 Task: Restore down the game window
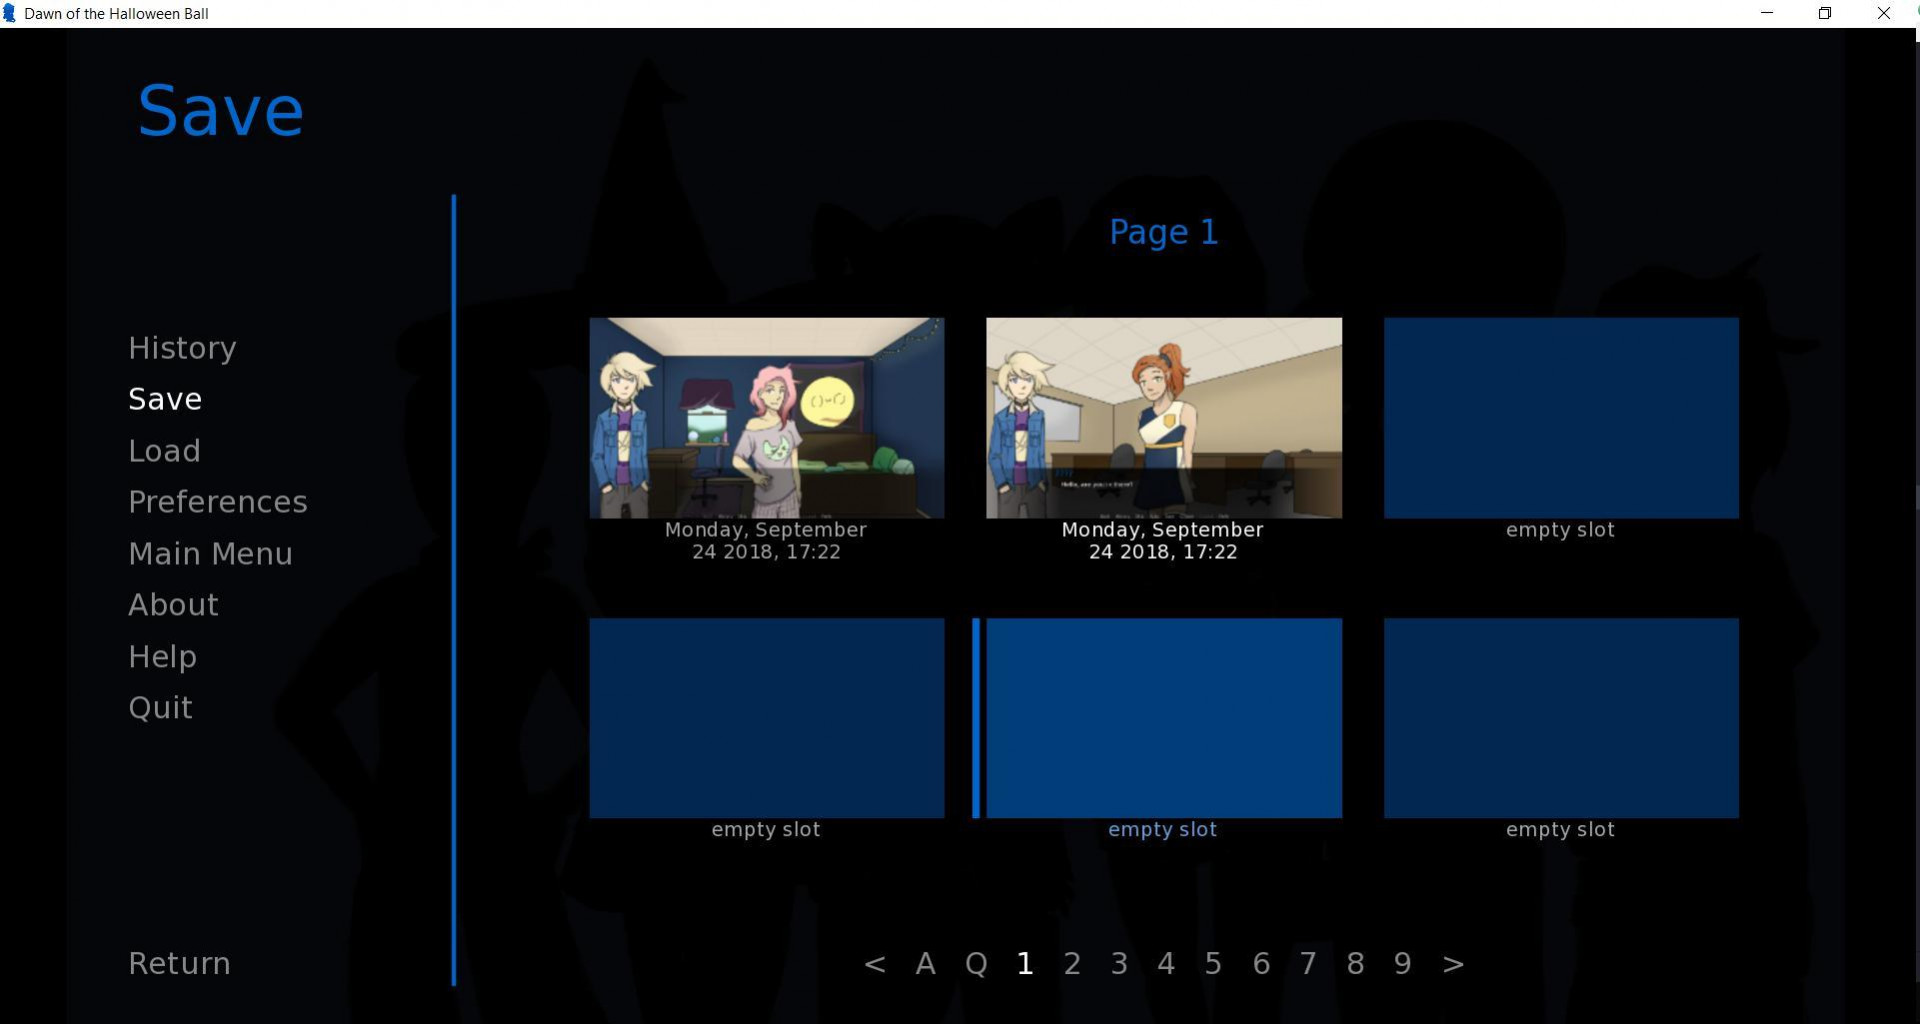(x=1824, y=13)
